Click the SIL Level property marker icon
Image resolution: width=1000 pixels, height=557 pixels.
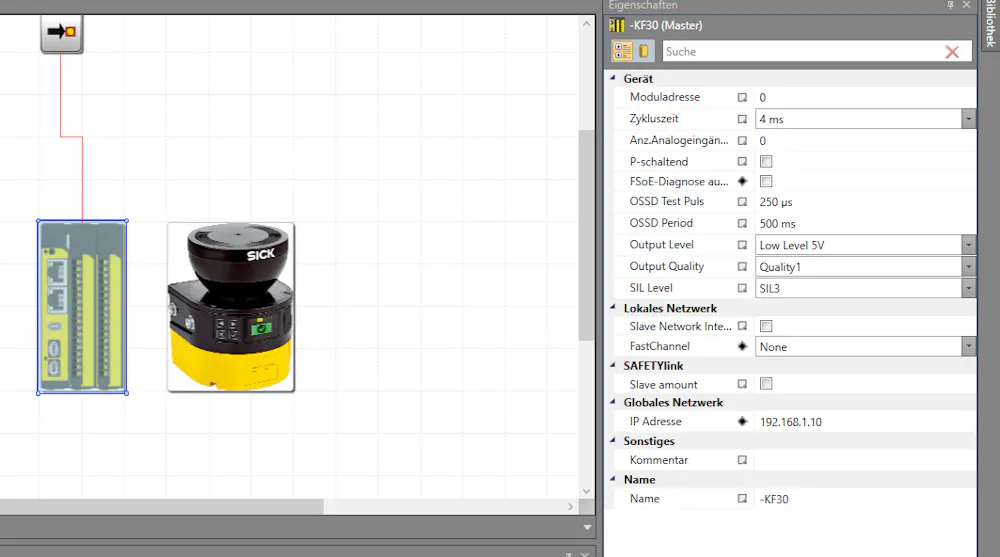742,288
